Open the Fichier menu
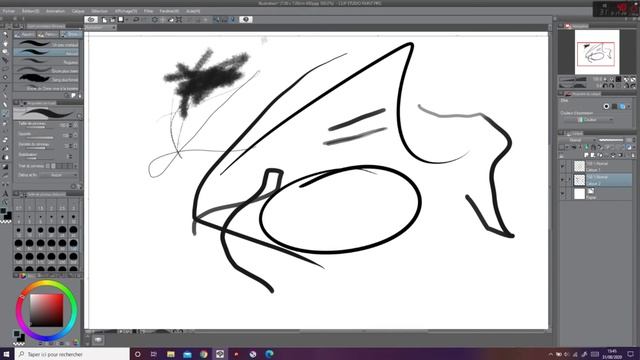This screenshot has width=640, height=360. [9, 11]
